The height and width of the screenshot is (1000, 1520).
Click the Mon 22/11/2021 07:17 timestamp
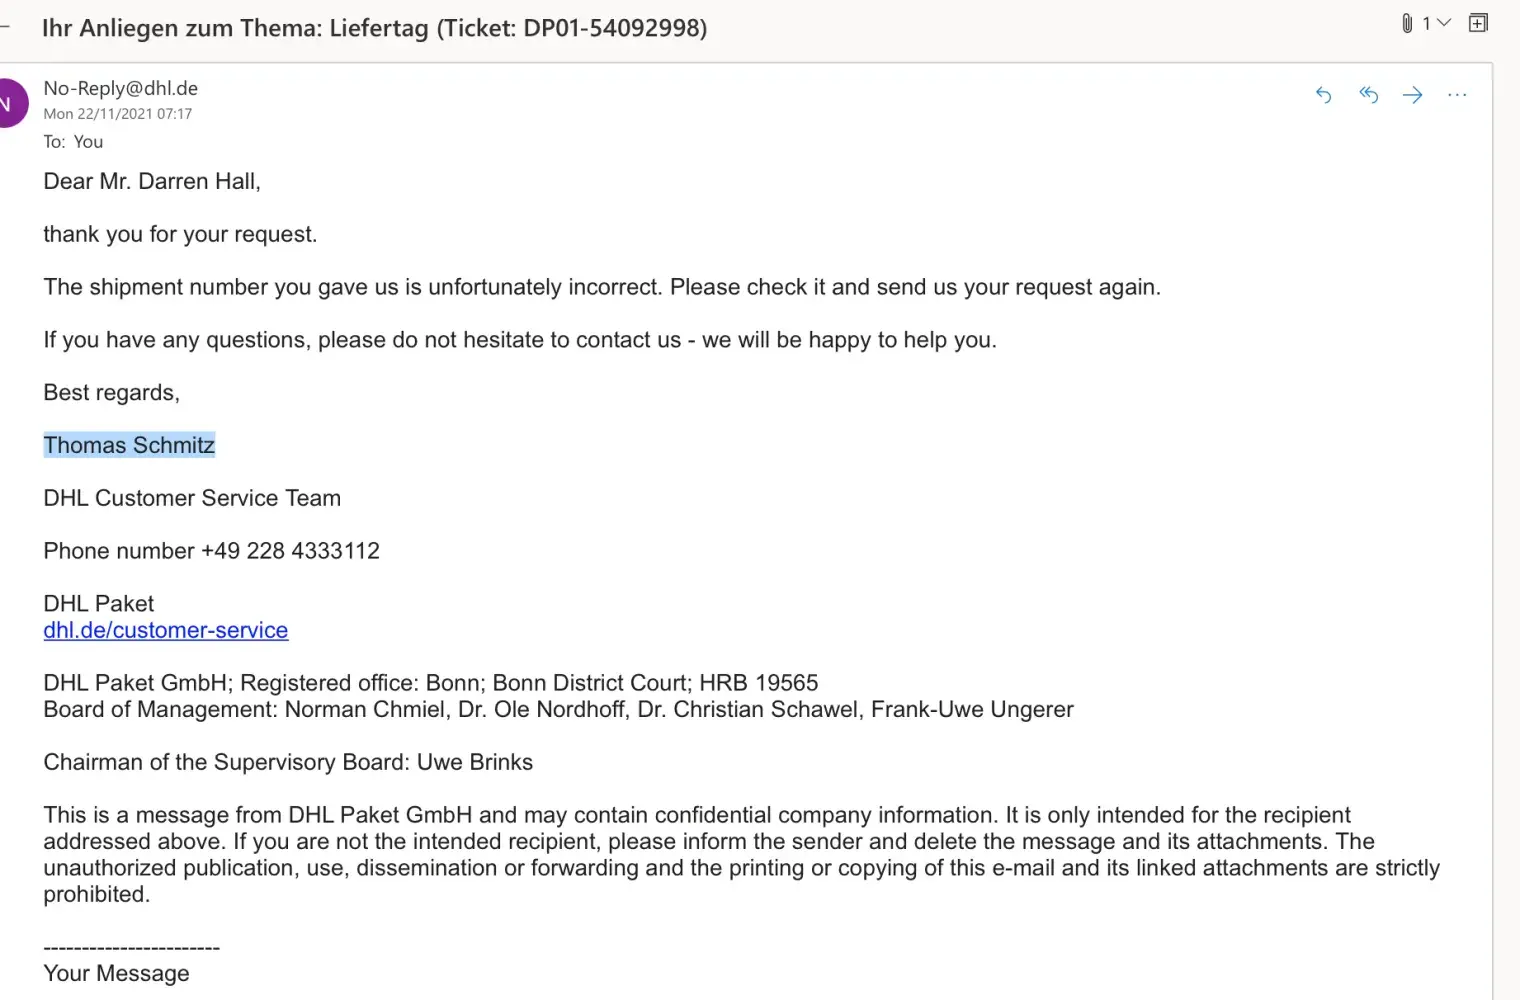click(118, 114)
